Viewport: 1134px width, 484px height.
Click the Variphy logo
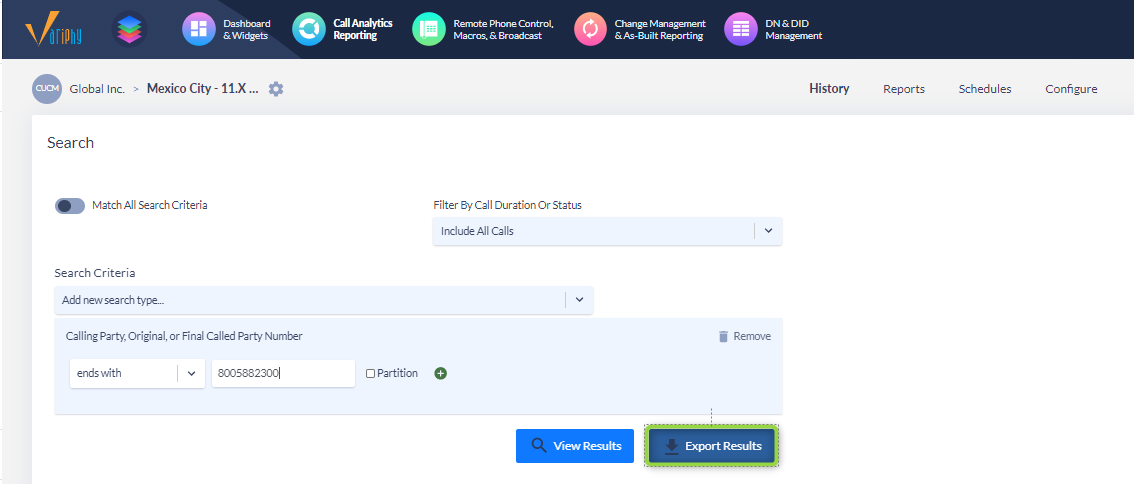[54, 30]
